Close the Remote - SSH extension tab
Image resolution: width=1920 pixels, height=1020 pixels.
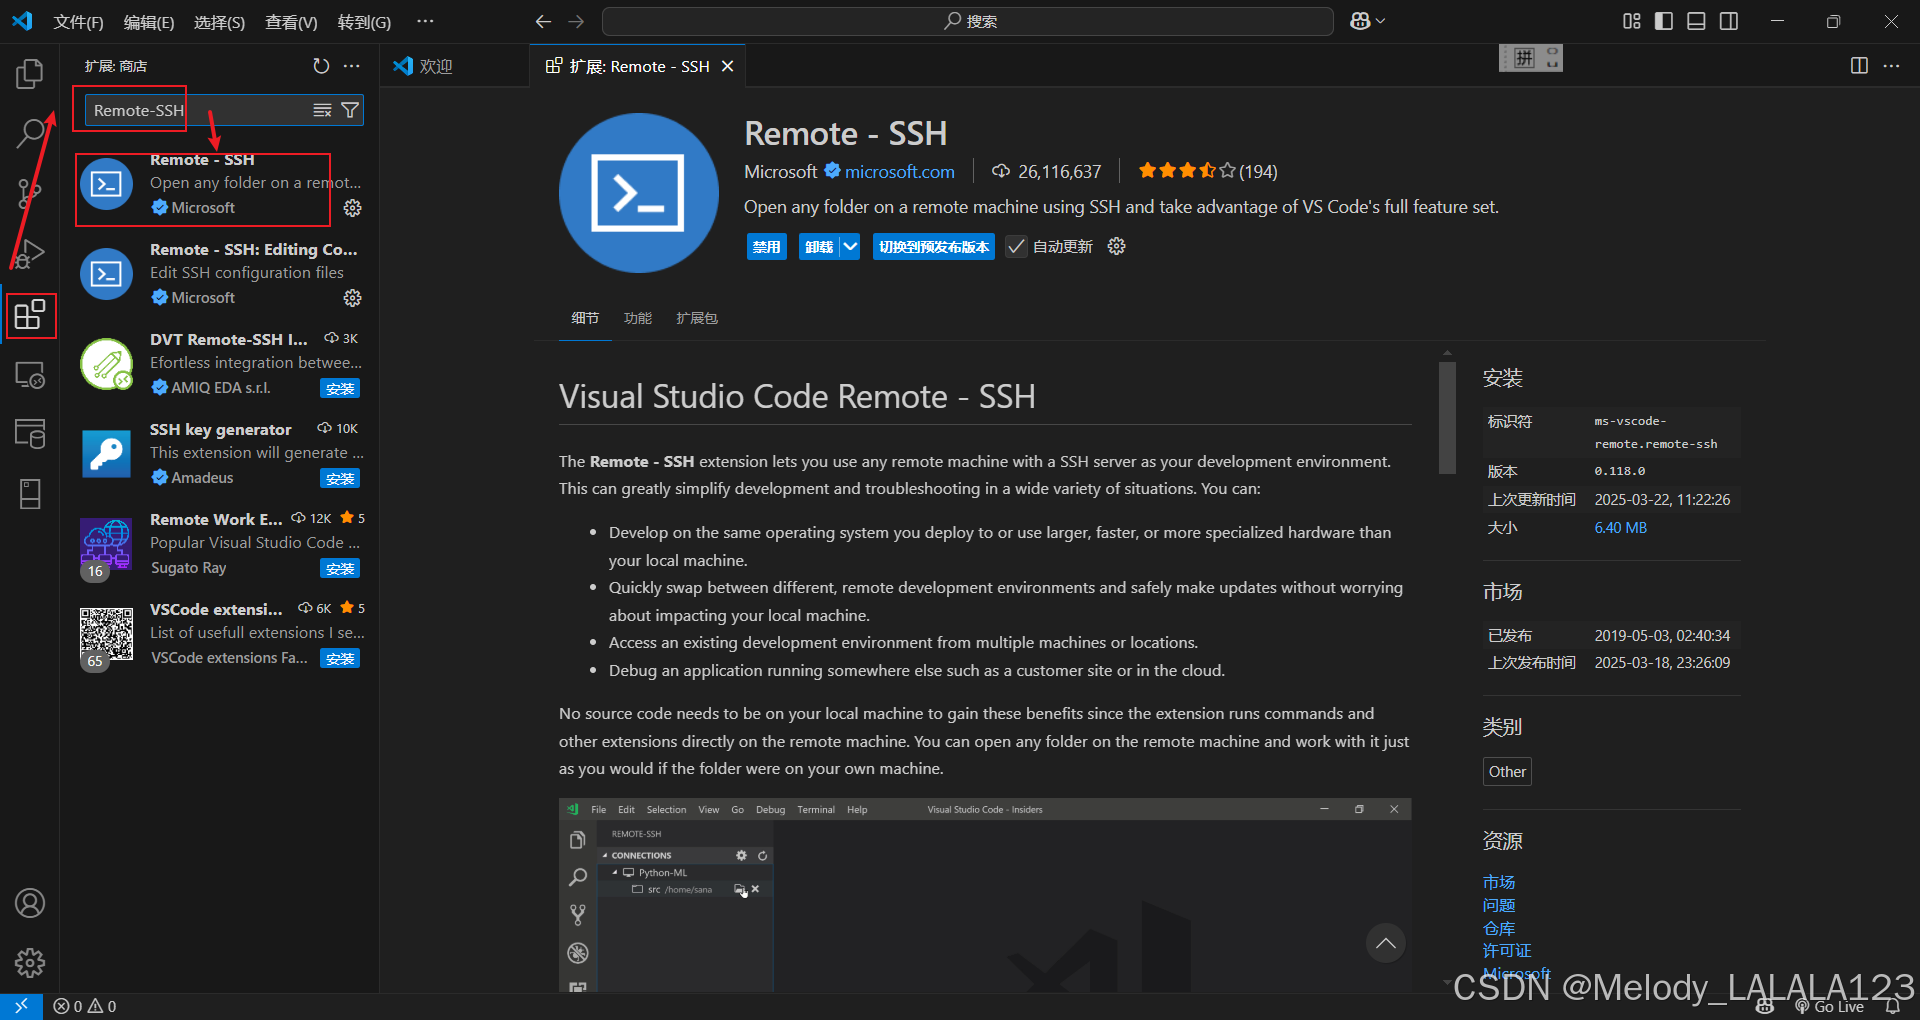pyautogui.click(x=728, y=66)
